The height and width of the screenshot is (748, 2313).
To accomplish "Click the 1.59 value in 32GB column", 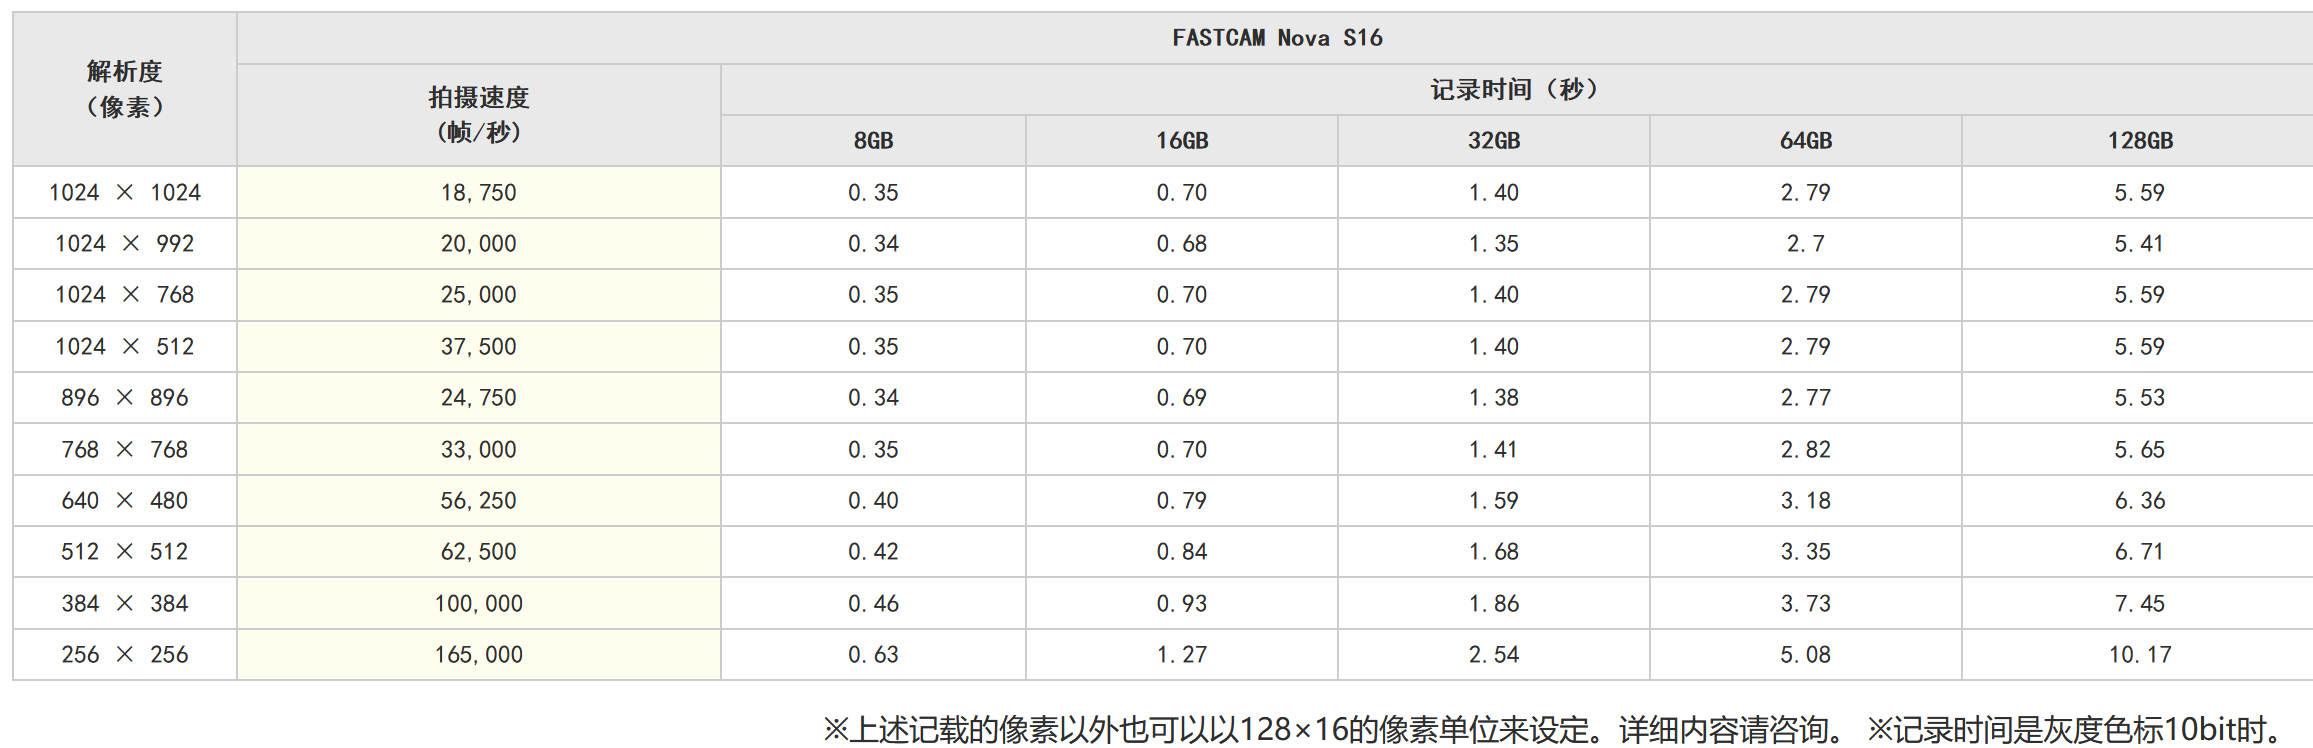I will (1494, 501).
